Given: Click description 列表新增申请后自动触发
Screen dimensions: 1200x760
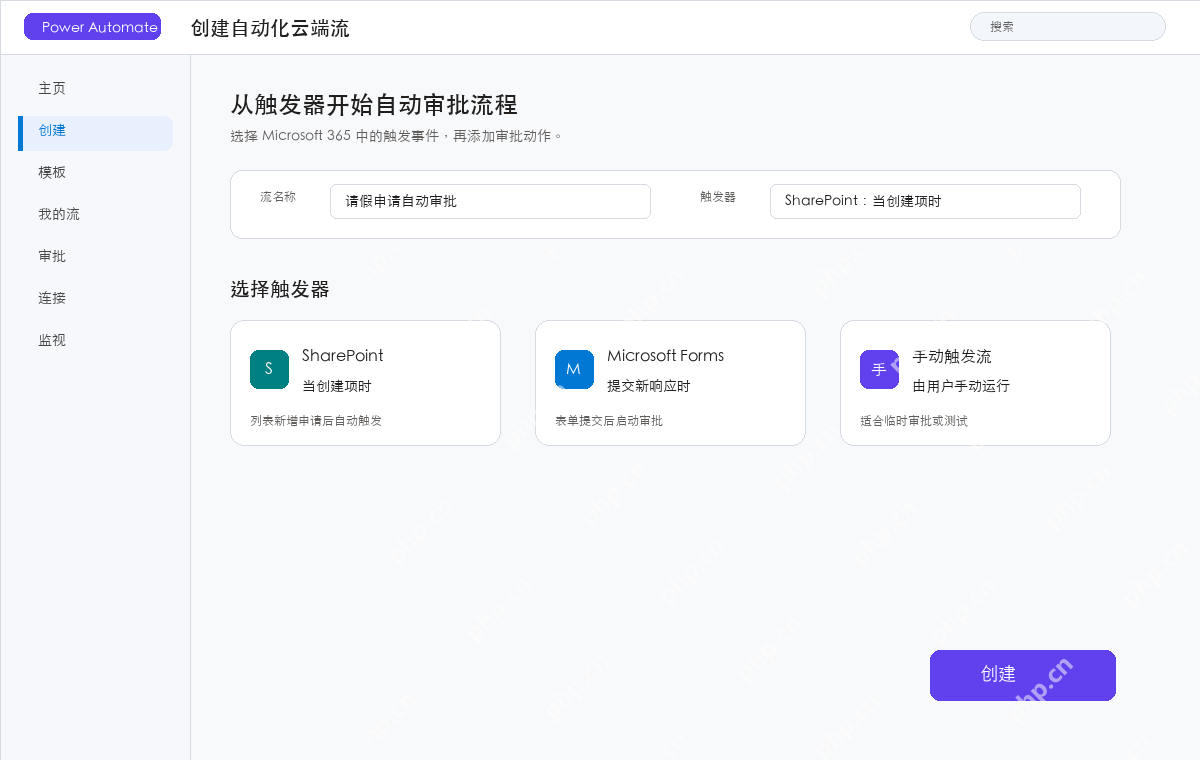Looking at the screenshot, I should point(316,421).
